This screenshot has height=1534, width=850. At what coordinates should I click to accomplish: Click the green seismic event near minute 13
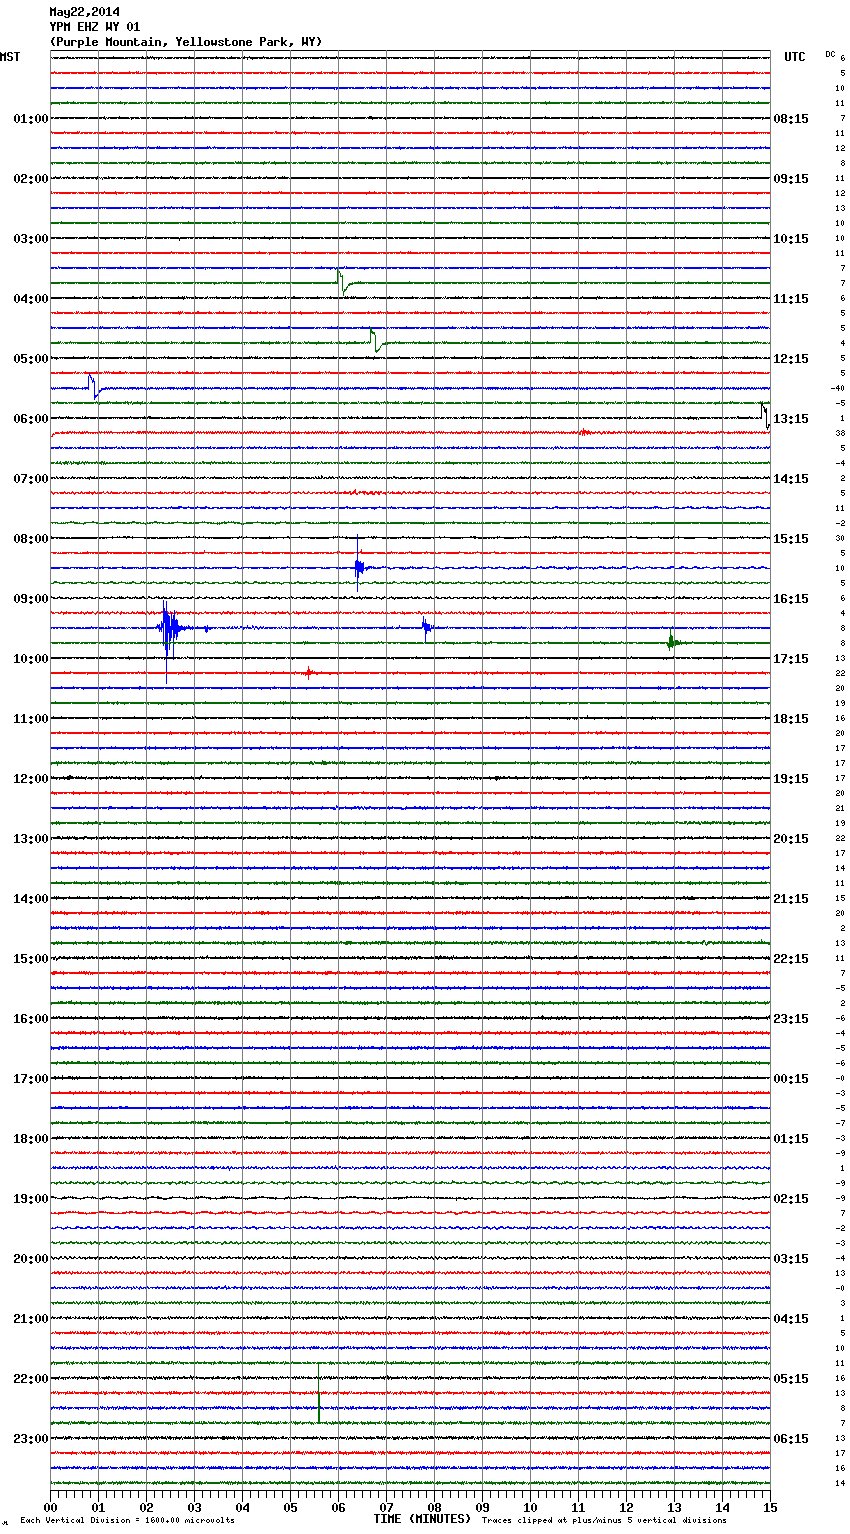pyautogui.click(x=672, y=641)
